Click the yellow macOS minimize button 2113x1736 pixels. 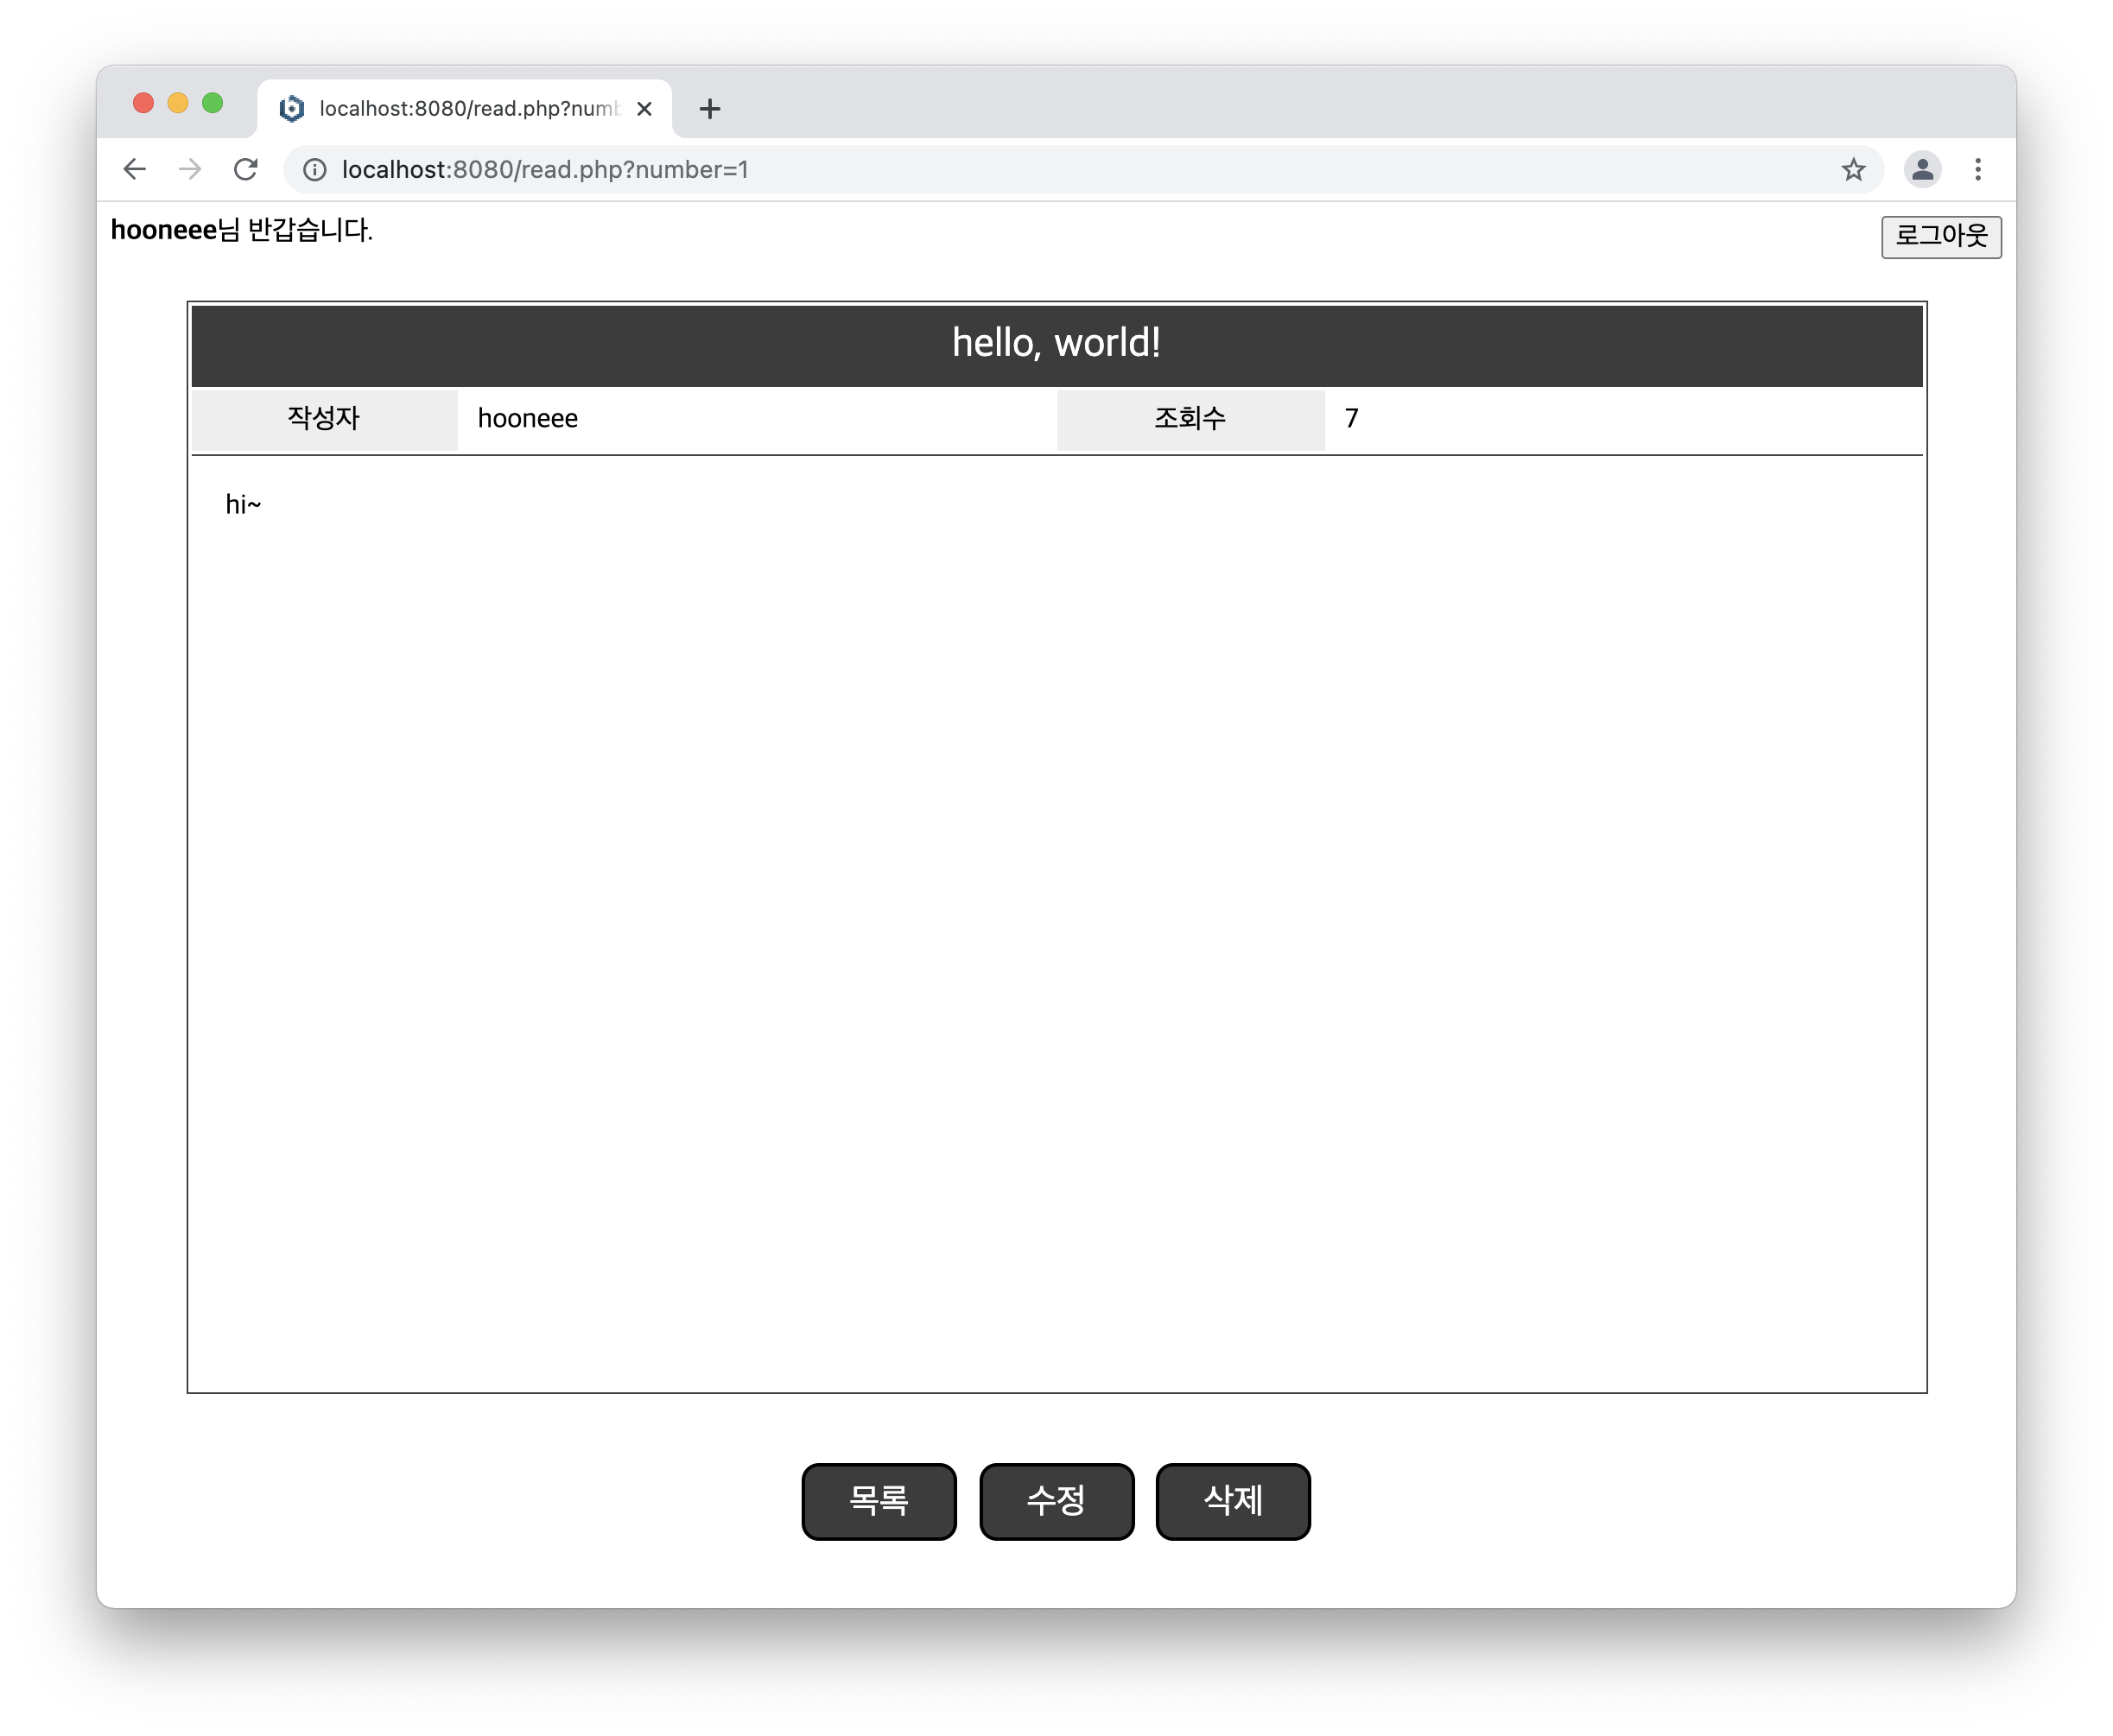tap(178, 103)
